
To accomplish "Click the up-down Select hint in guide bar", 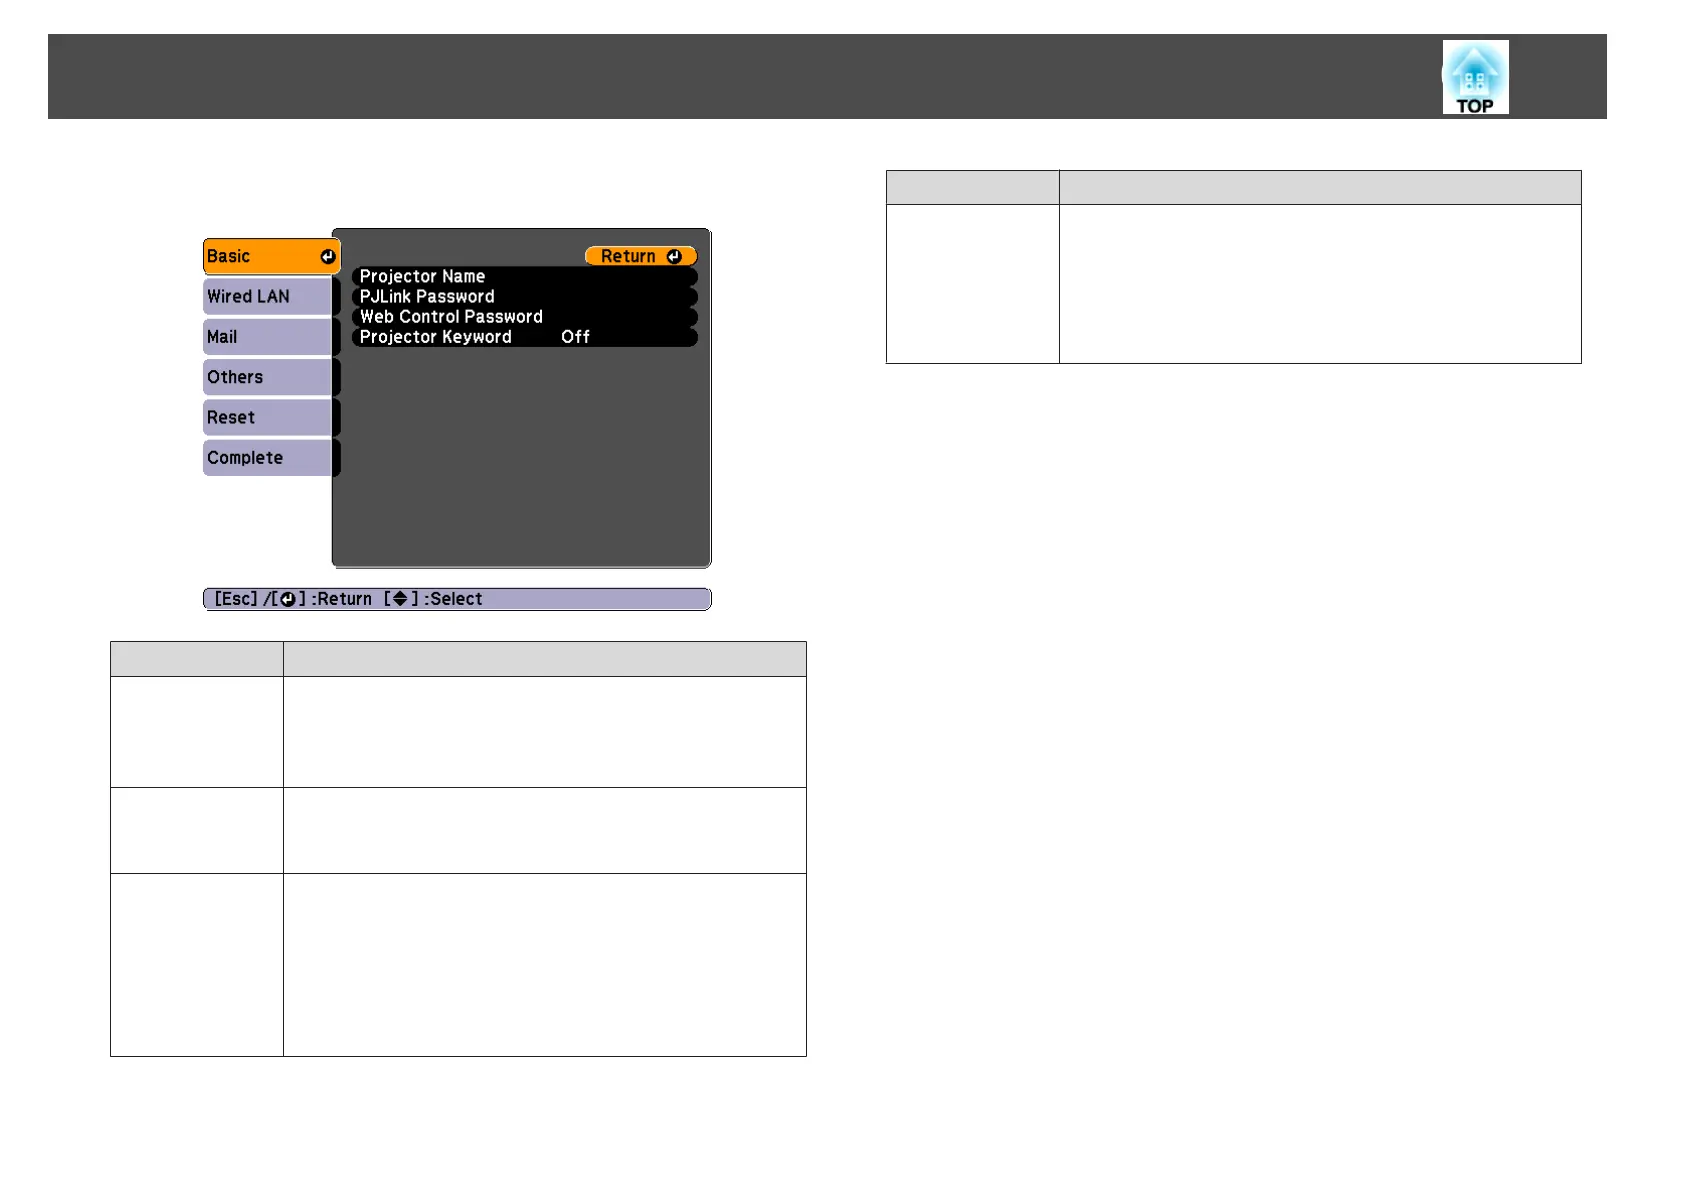I will coord(433,599).
